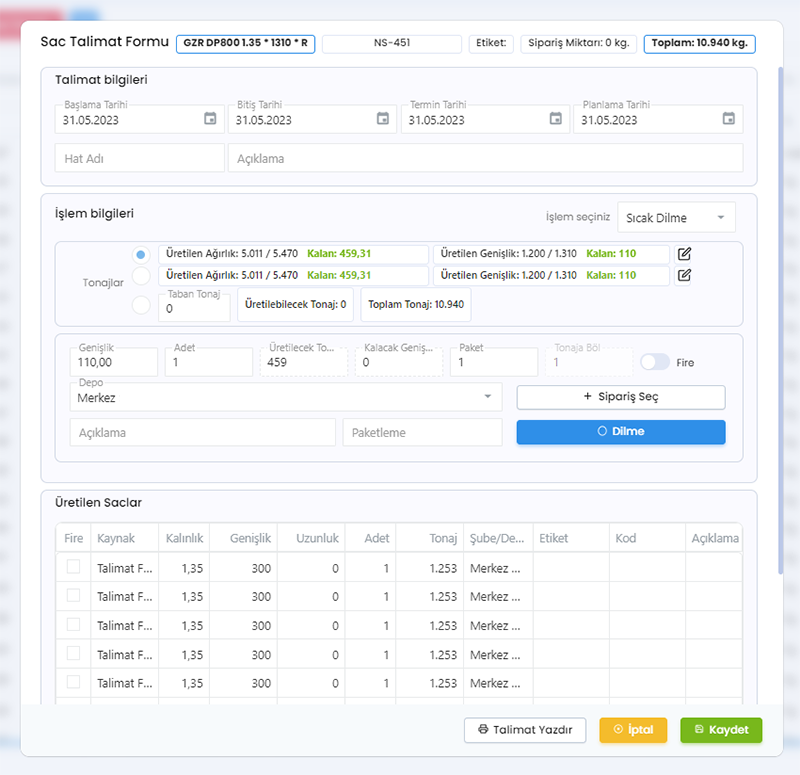Edit the first tonnage row with the pencil icon
This screenshot has height=775, width=800.
pyautogui.click(x=684, y=254)
